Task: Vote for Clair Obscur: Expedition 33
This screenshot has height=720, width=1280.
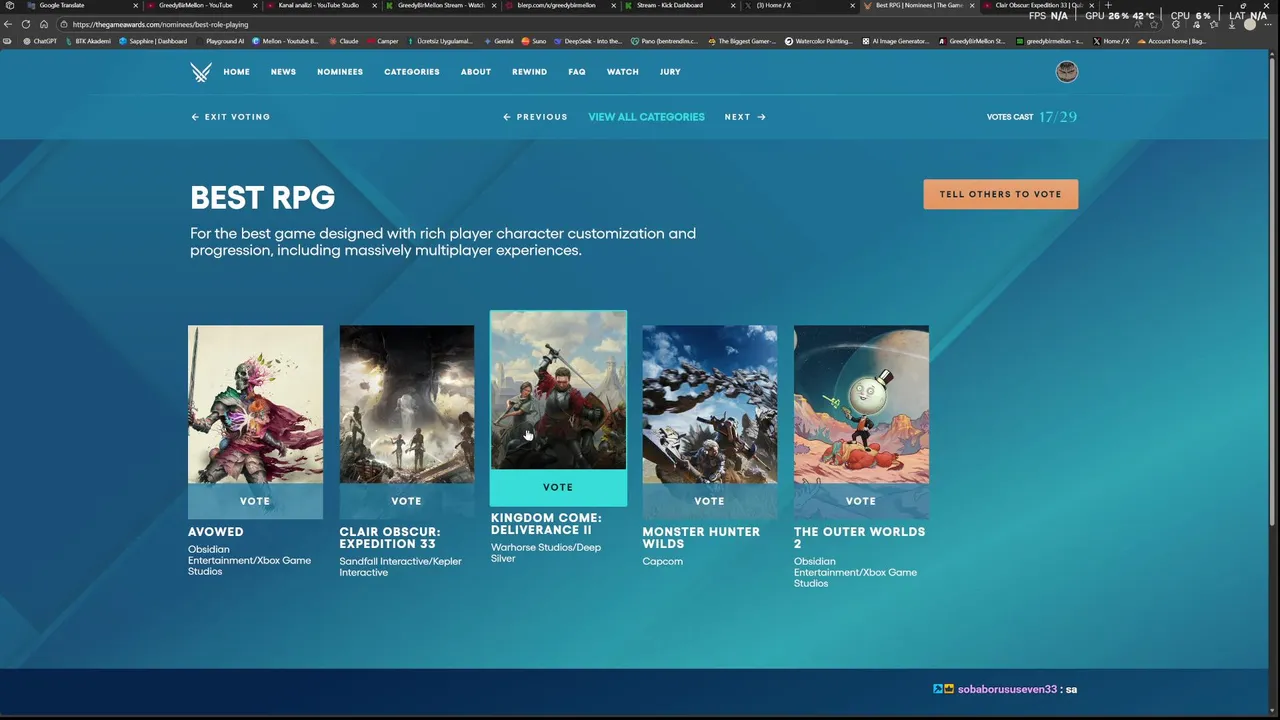Action: 406,501
